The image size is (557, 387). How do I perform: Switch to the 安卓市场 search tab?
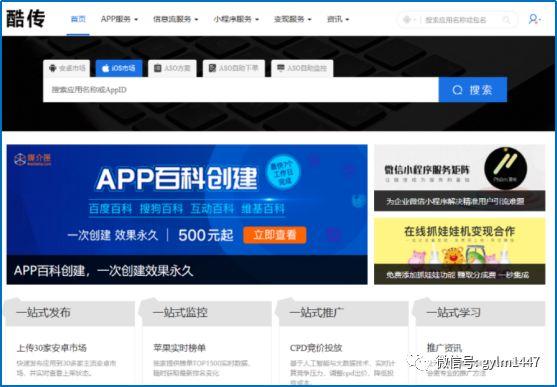point(67,68)
